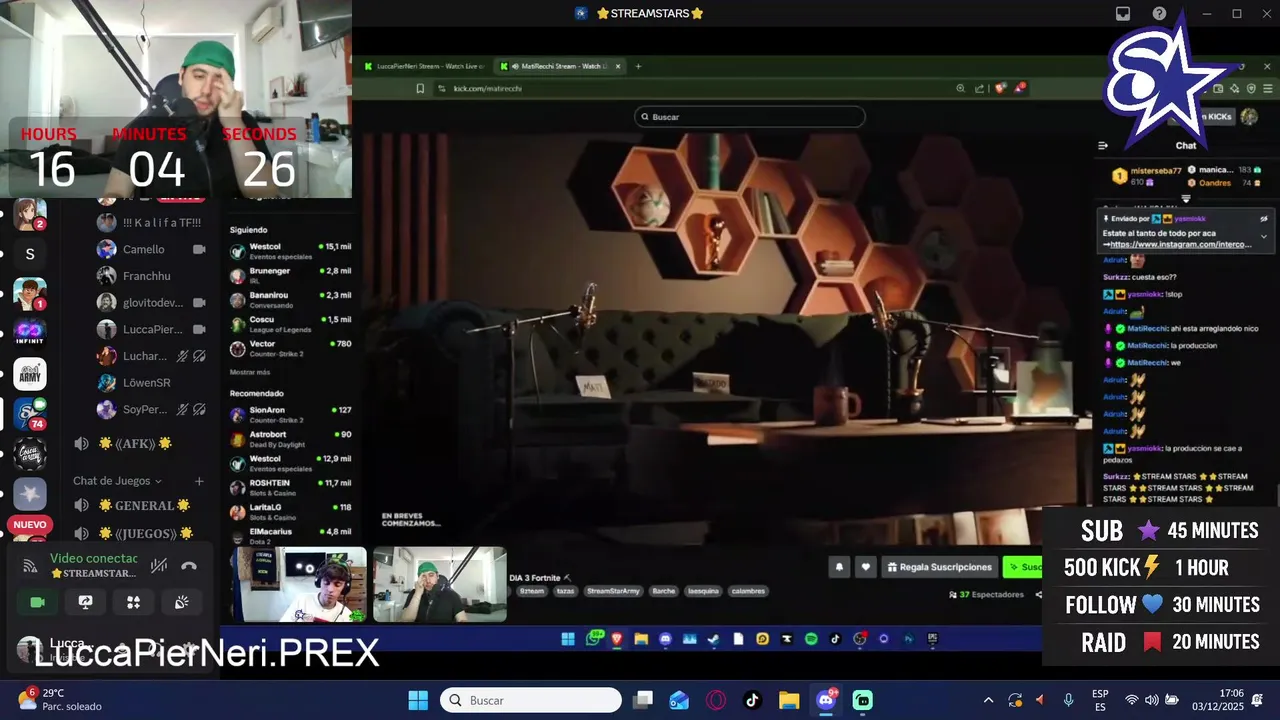Open the INFINIT server icon
The image size is (1280, 720).
pyautogui.click(x=30, y=332)
